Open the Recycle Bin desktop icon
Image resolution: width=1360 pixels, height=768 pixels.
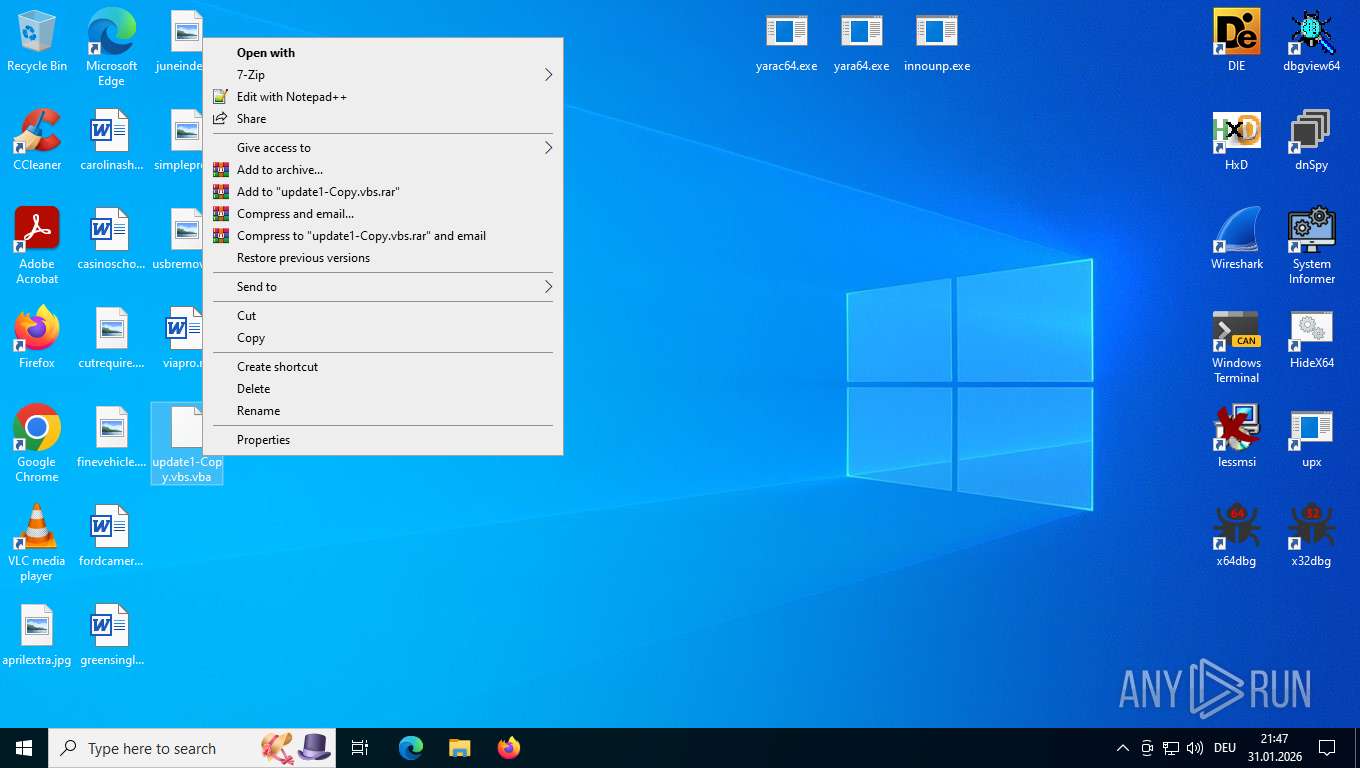click(37, 41)
